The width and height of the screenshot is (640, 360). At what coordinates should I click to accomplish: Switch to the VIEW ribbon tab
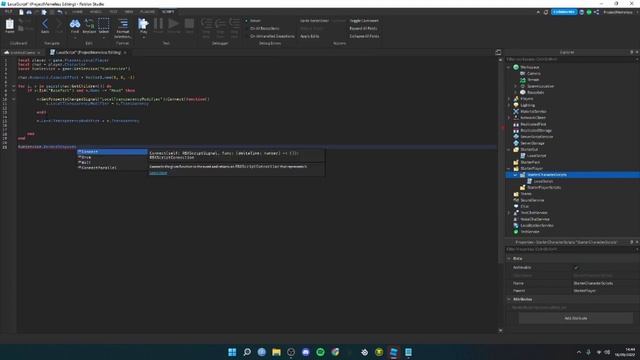pyautogui.click(x=129, y=12)
